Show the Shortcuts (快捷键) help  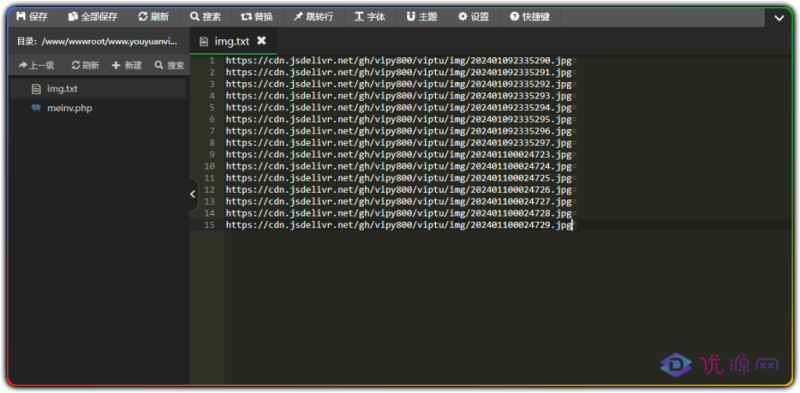point(530,17)
